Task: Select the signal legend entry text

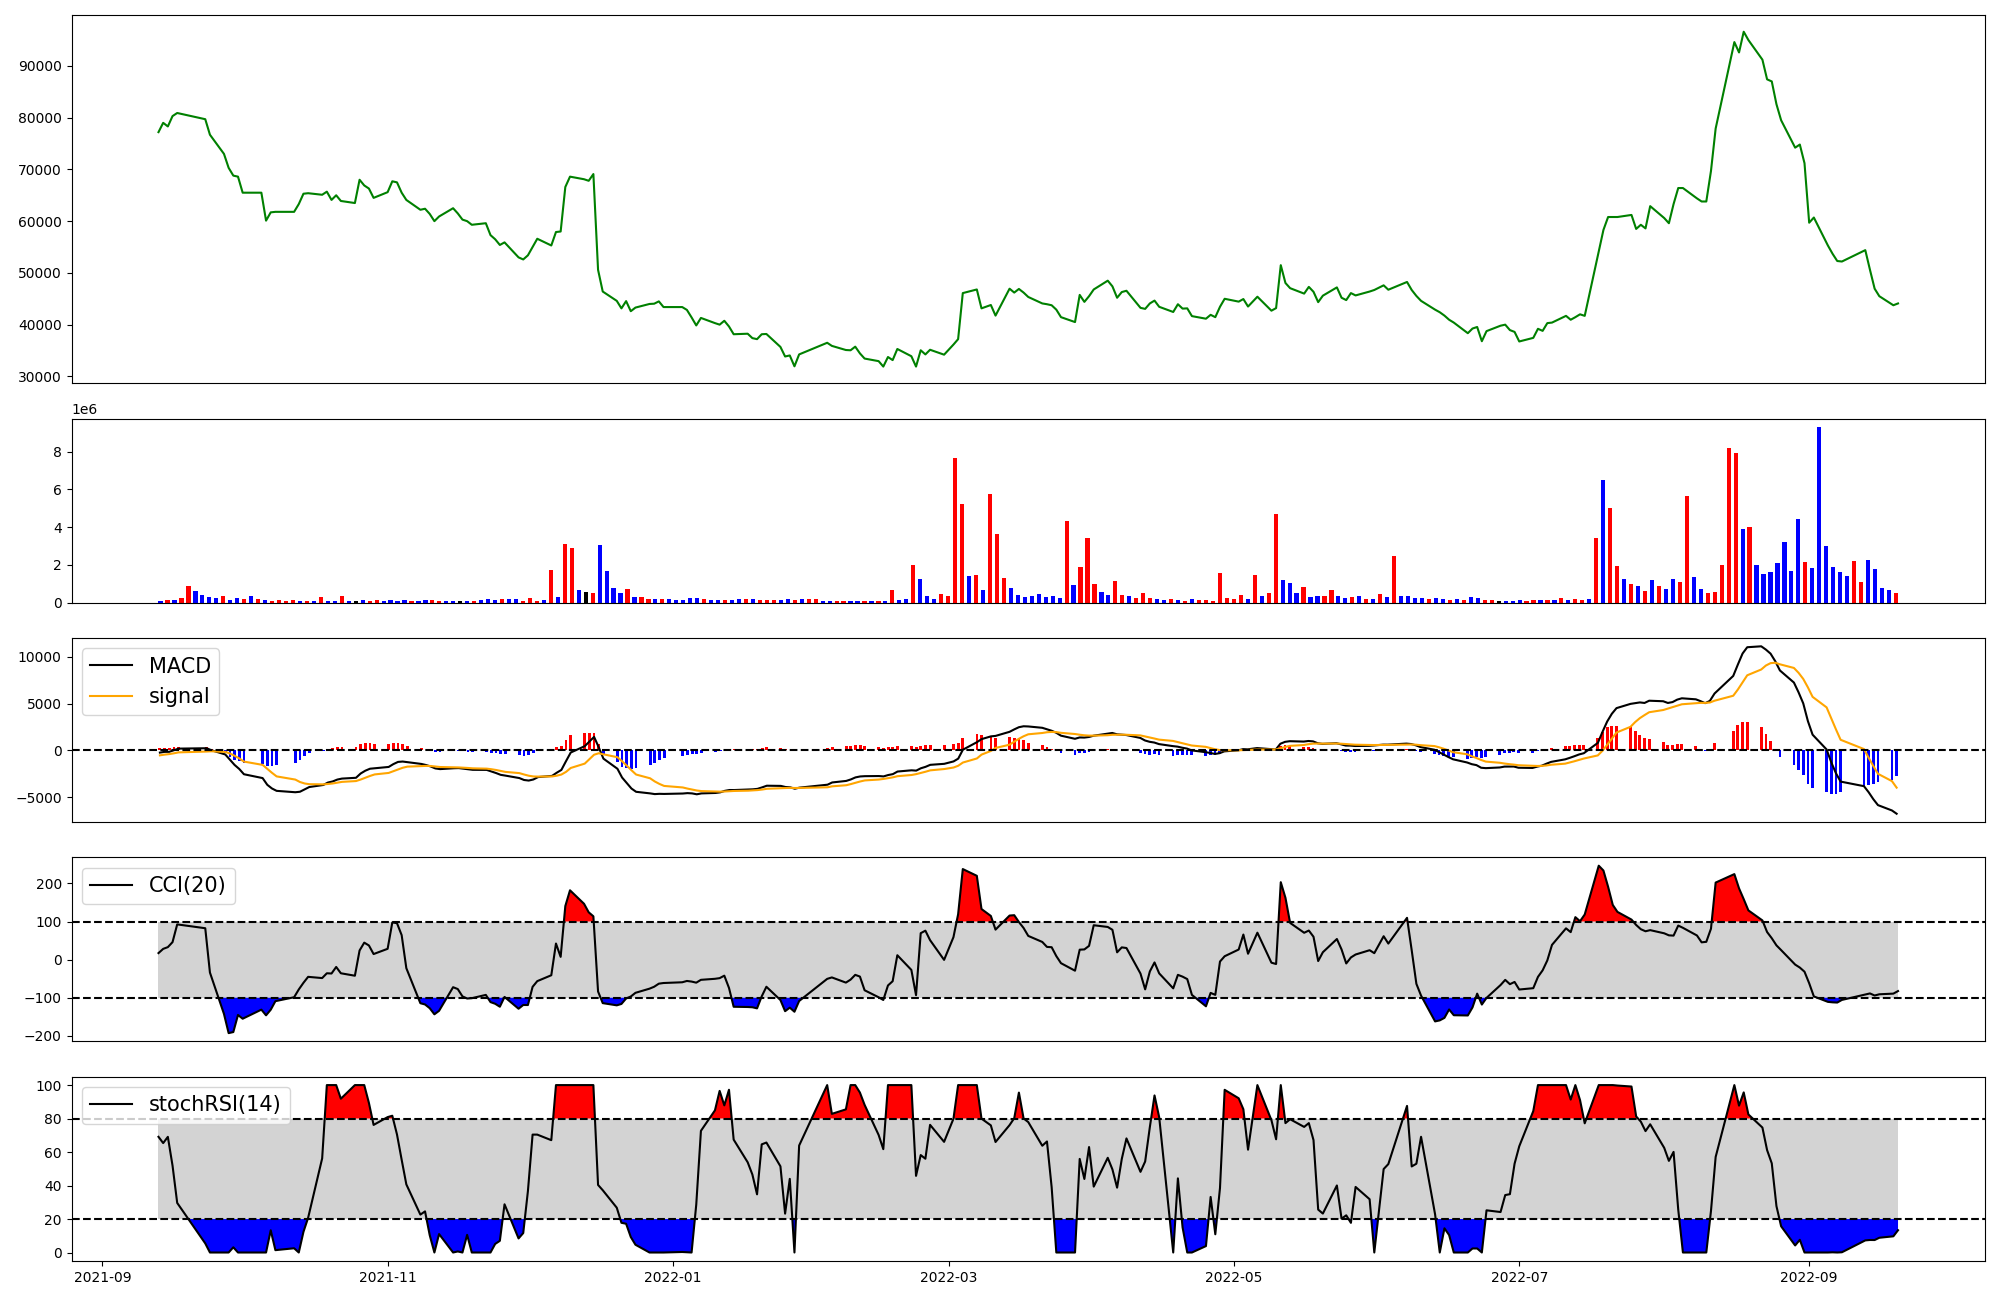Action: 179,696
